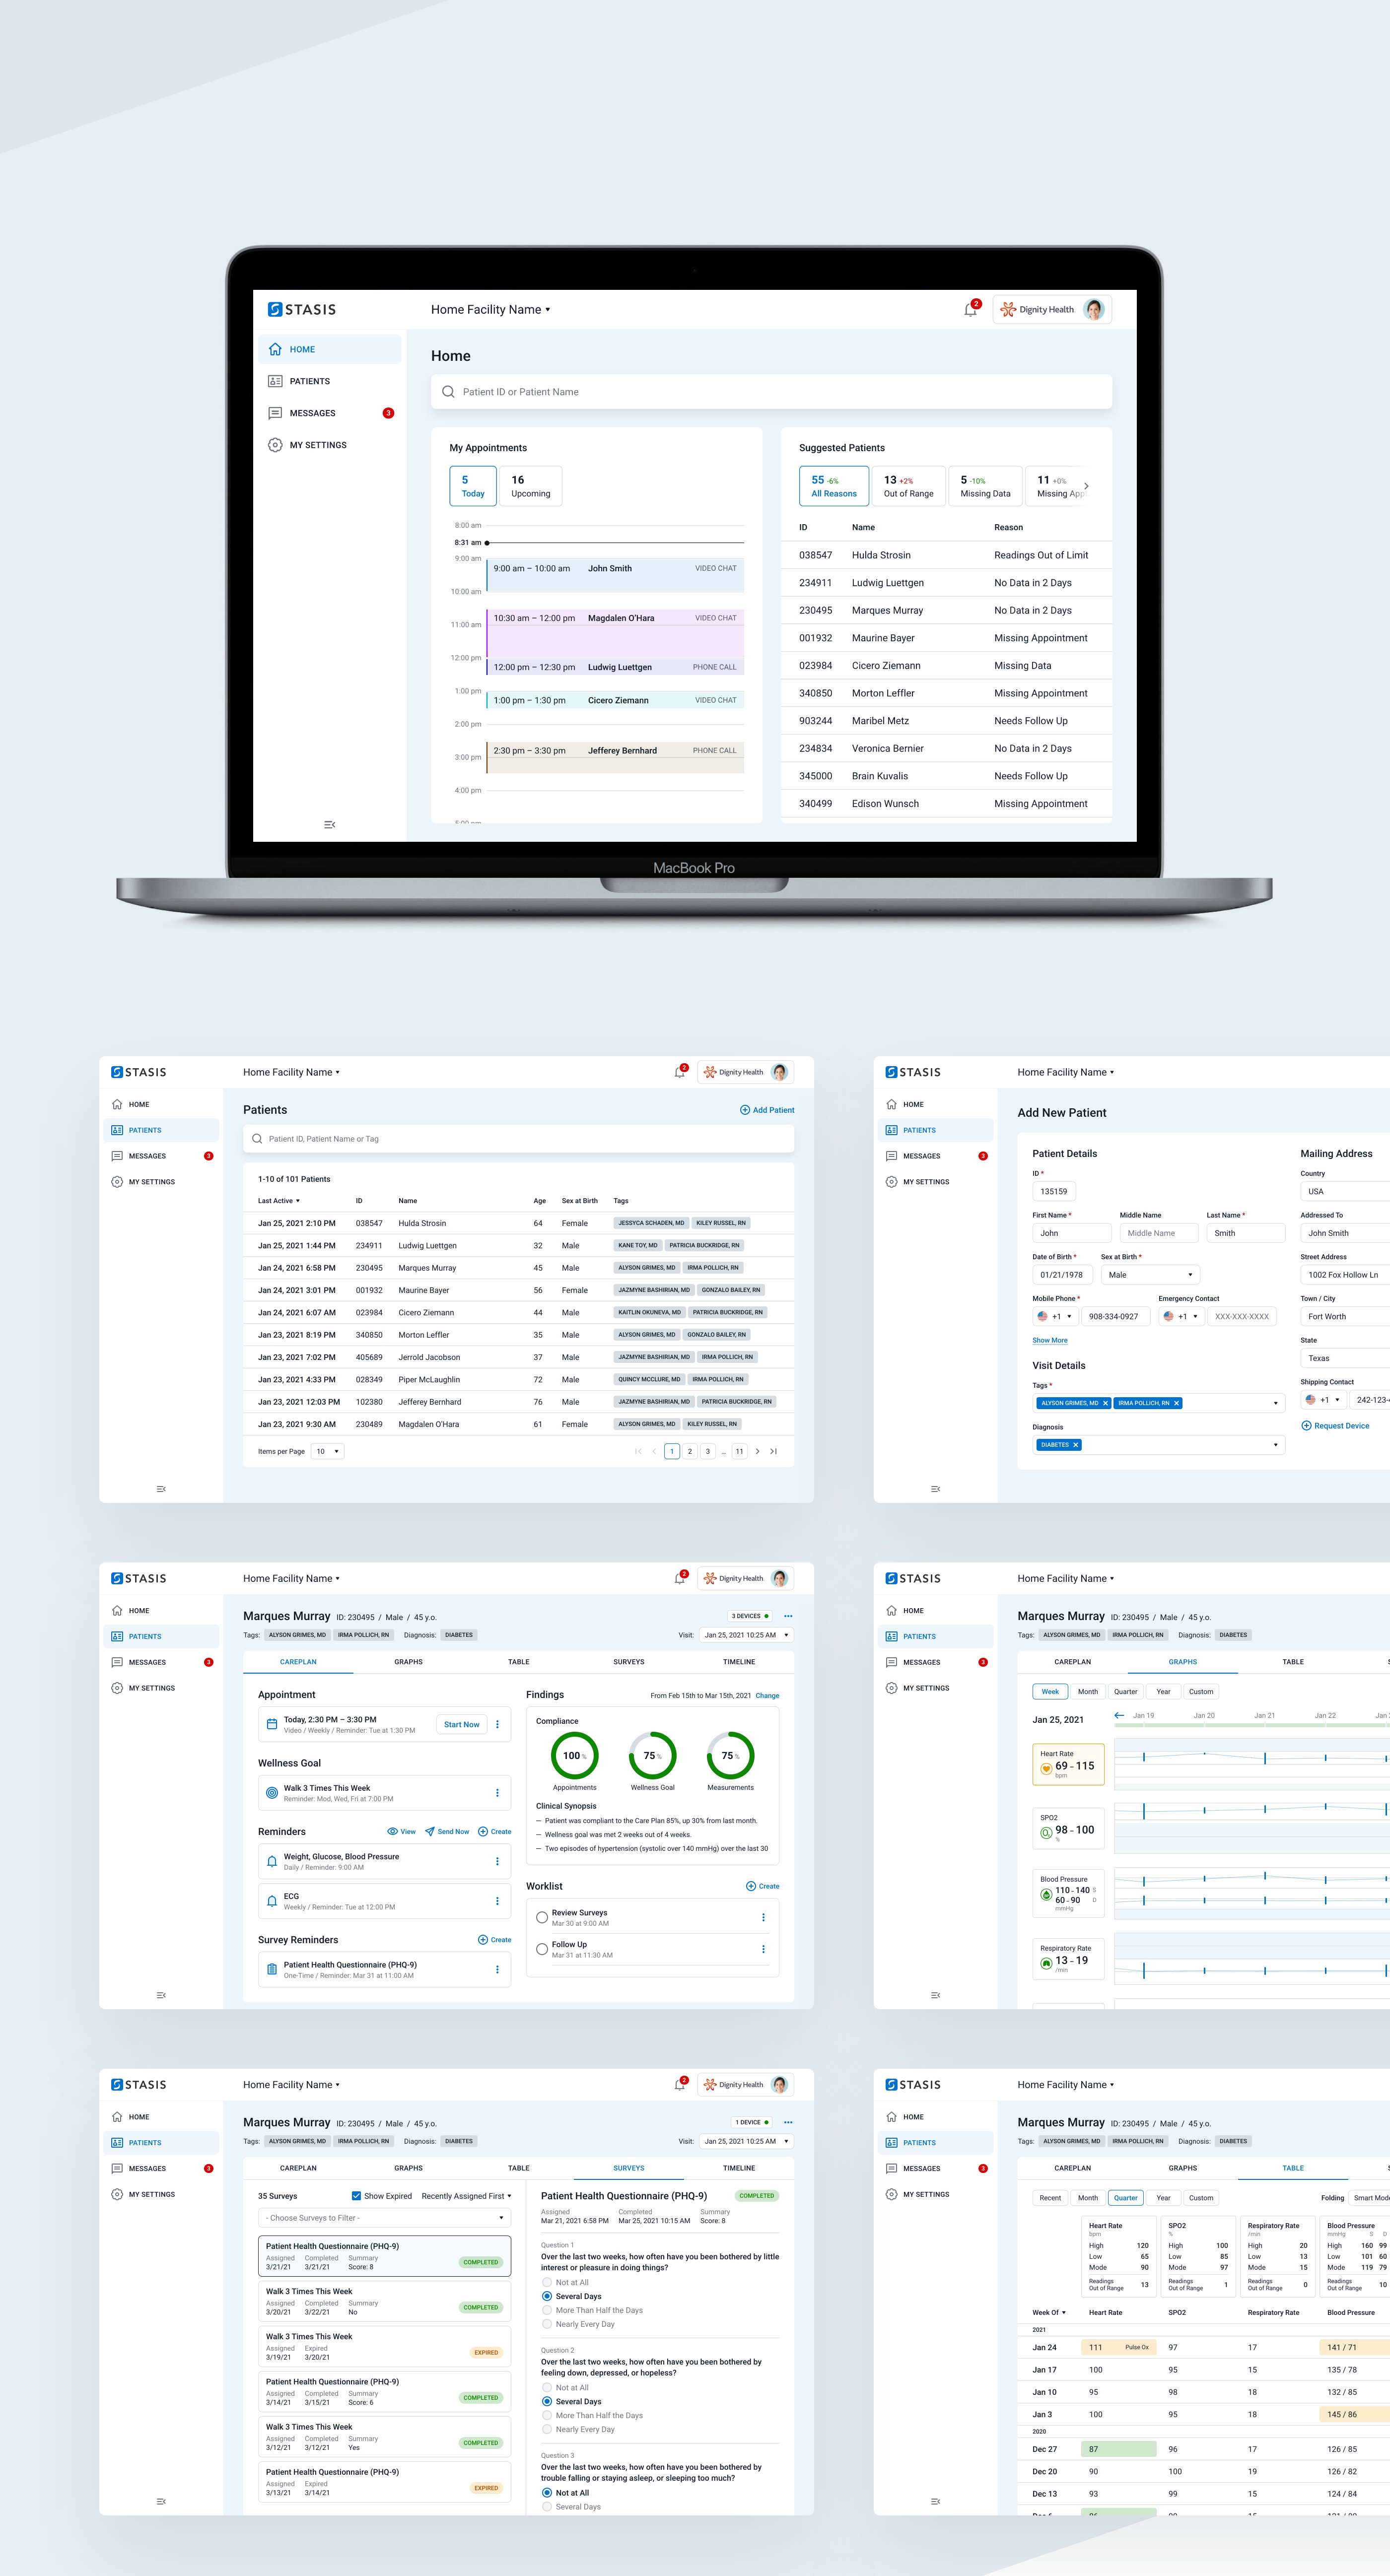Open Home Facility Name dropdown on MacBook screen
Viewport: 1390px width, 2576px height.
(x=490, y=310)
